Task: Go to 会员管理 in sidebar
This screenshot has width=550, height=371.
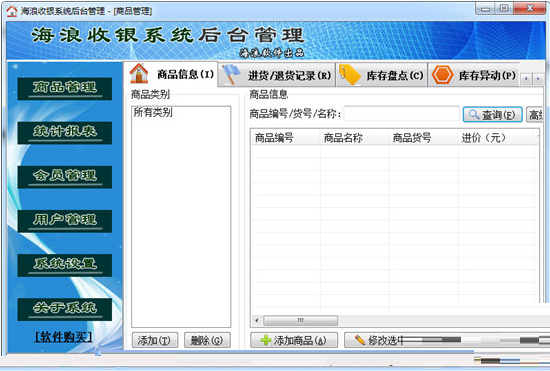Action: point(65,177)
